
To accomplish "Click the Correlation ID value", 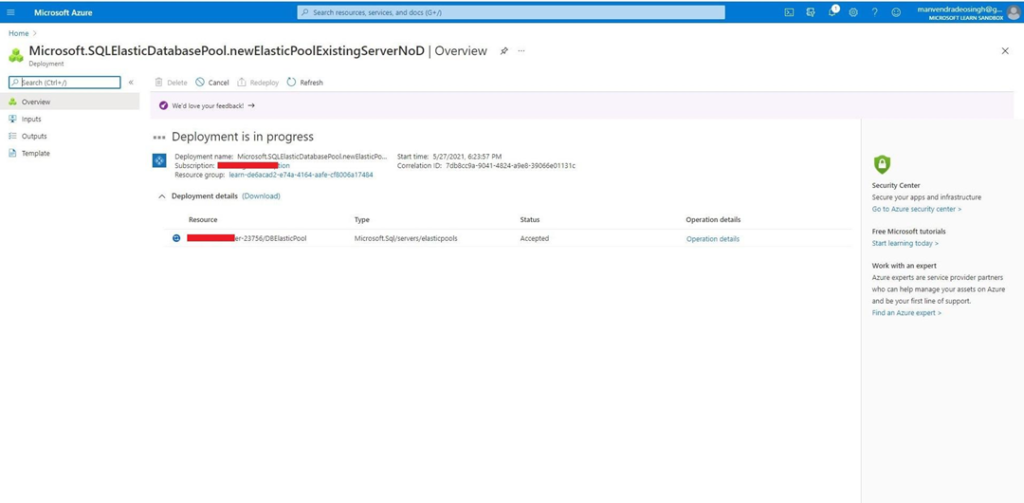I will (x=511, y=166).
